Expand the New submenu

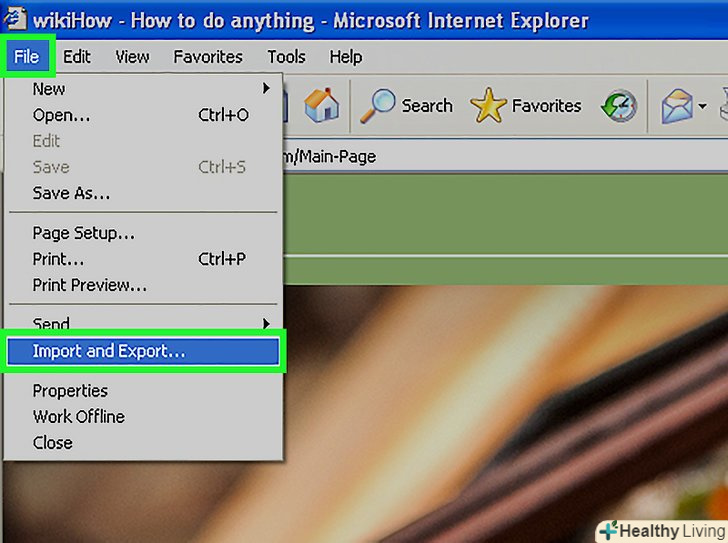coord(144,89)
